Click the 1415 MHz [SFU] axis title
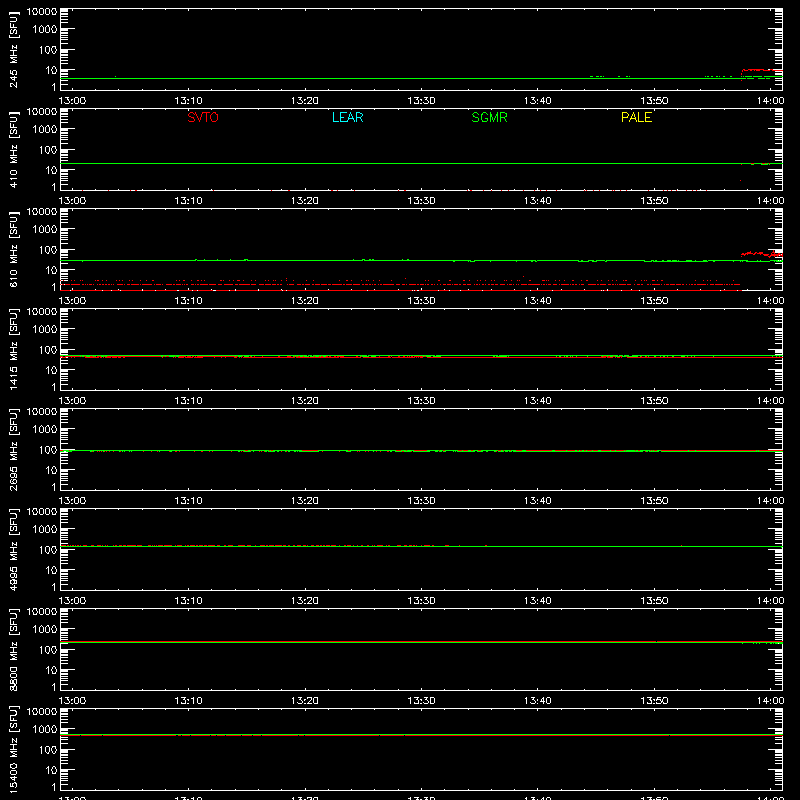 coord(13,349)
